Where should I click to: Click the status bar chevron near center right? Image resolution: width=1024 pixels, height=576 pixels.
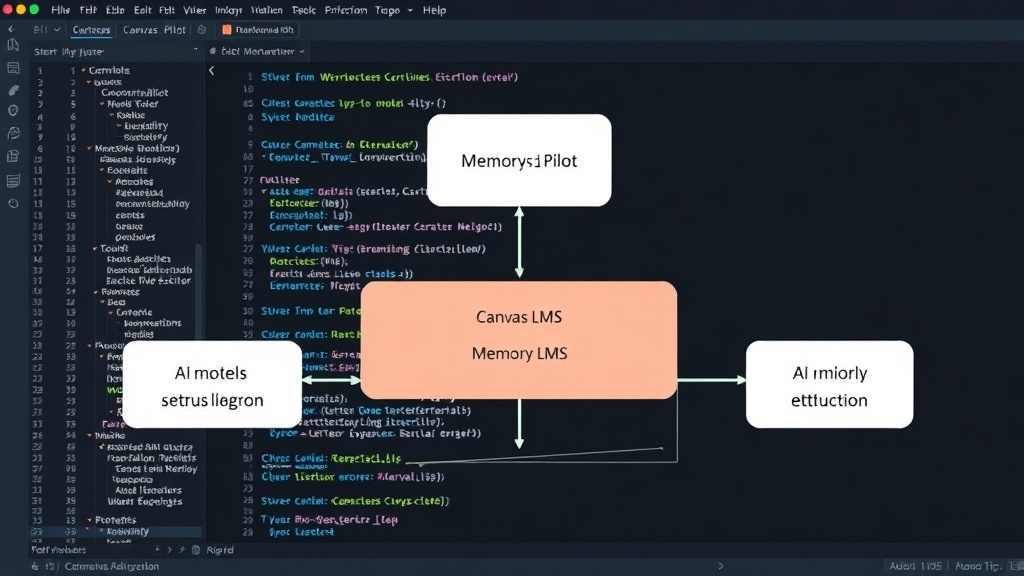[721, 566]
